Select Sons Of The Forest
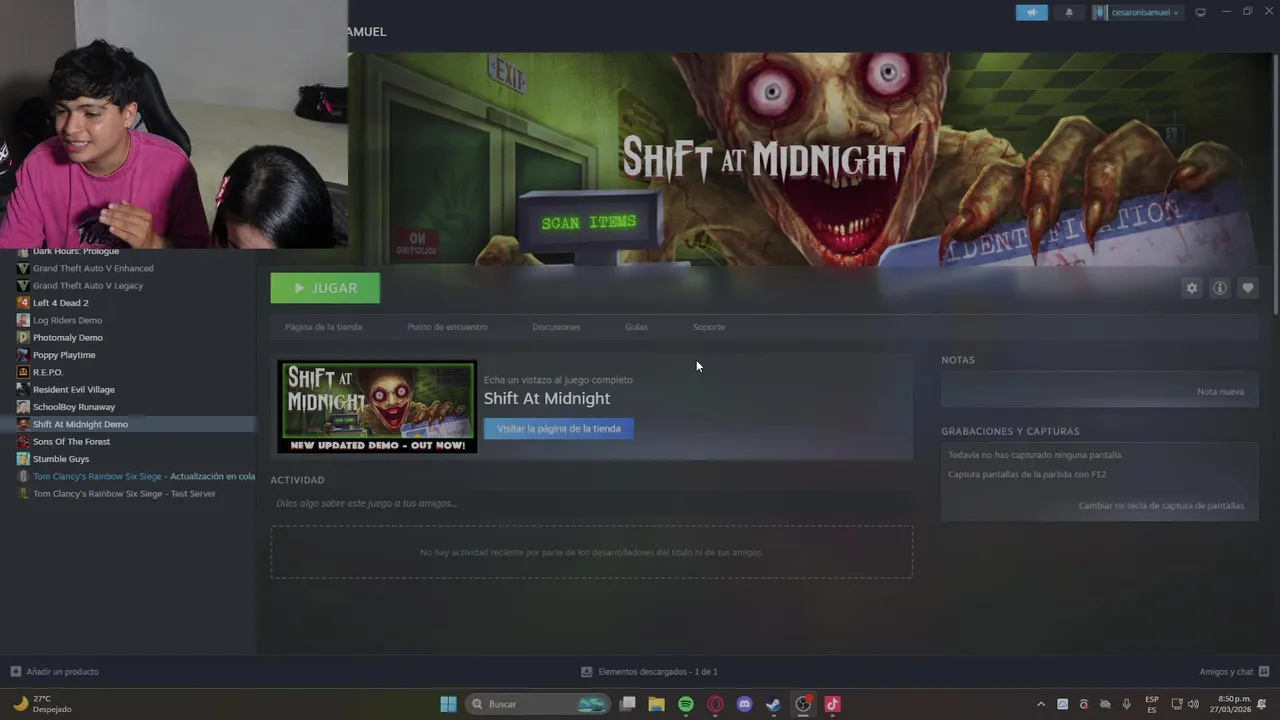Image resolution: width=1280 pixels, height=720 pixels. tap(71, 441)
